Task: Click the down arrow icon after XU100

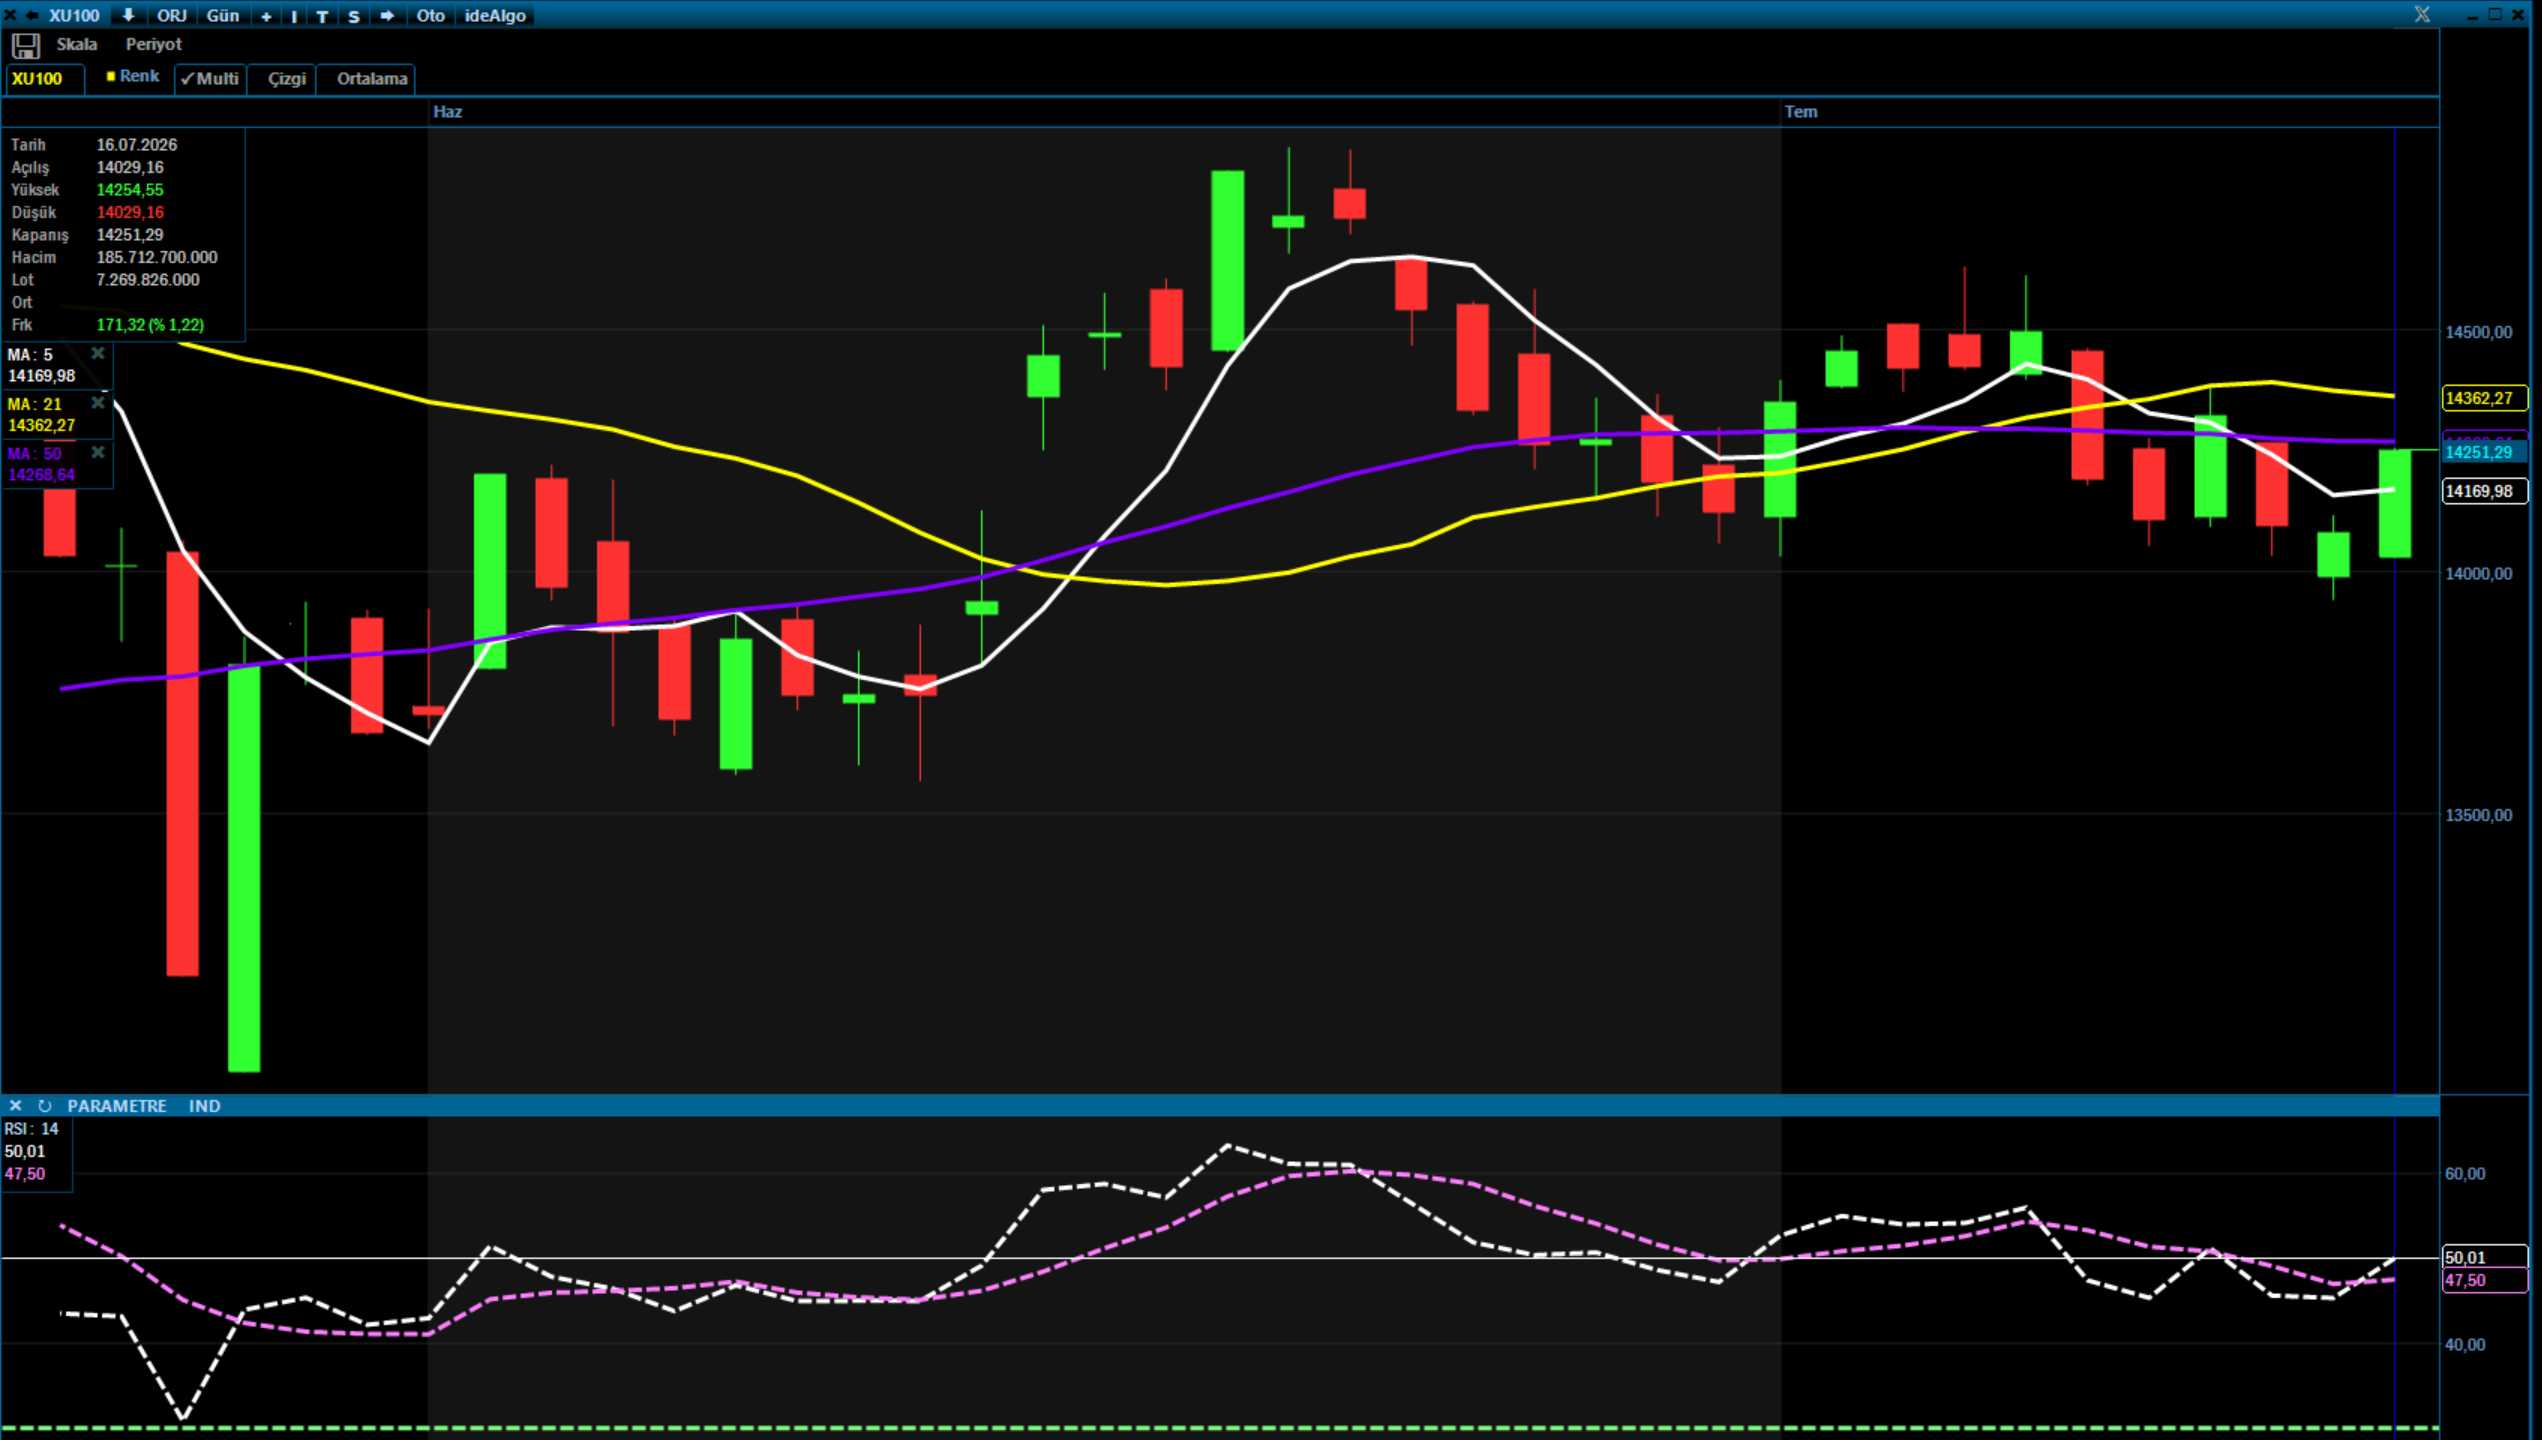Action: (128, 15)
